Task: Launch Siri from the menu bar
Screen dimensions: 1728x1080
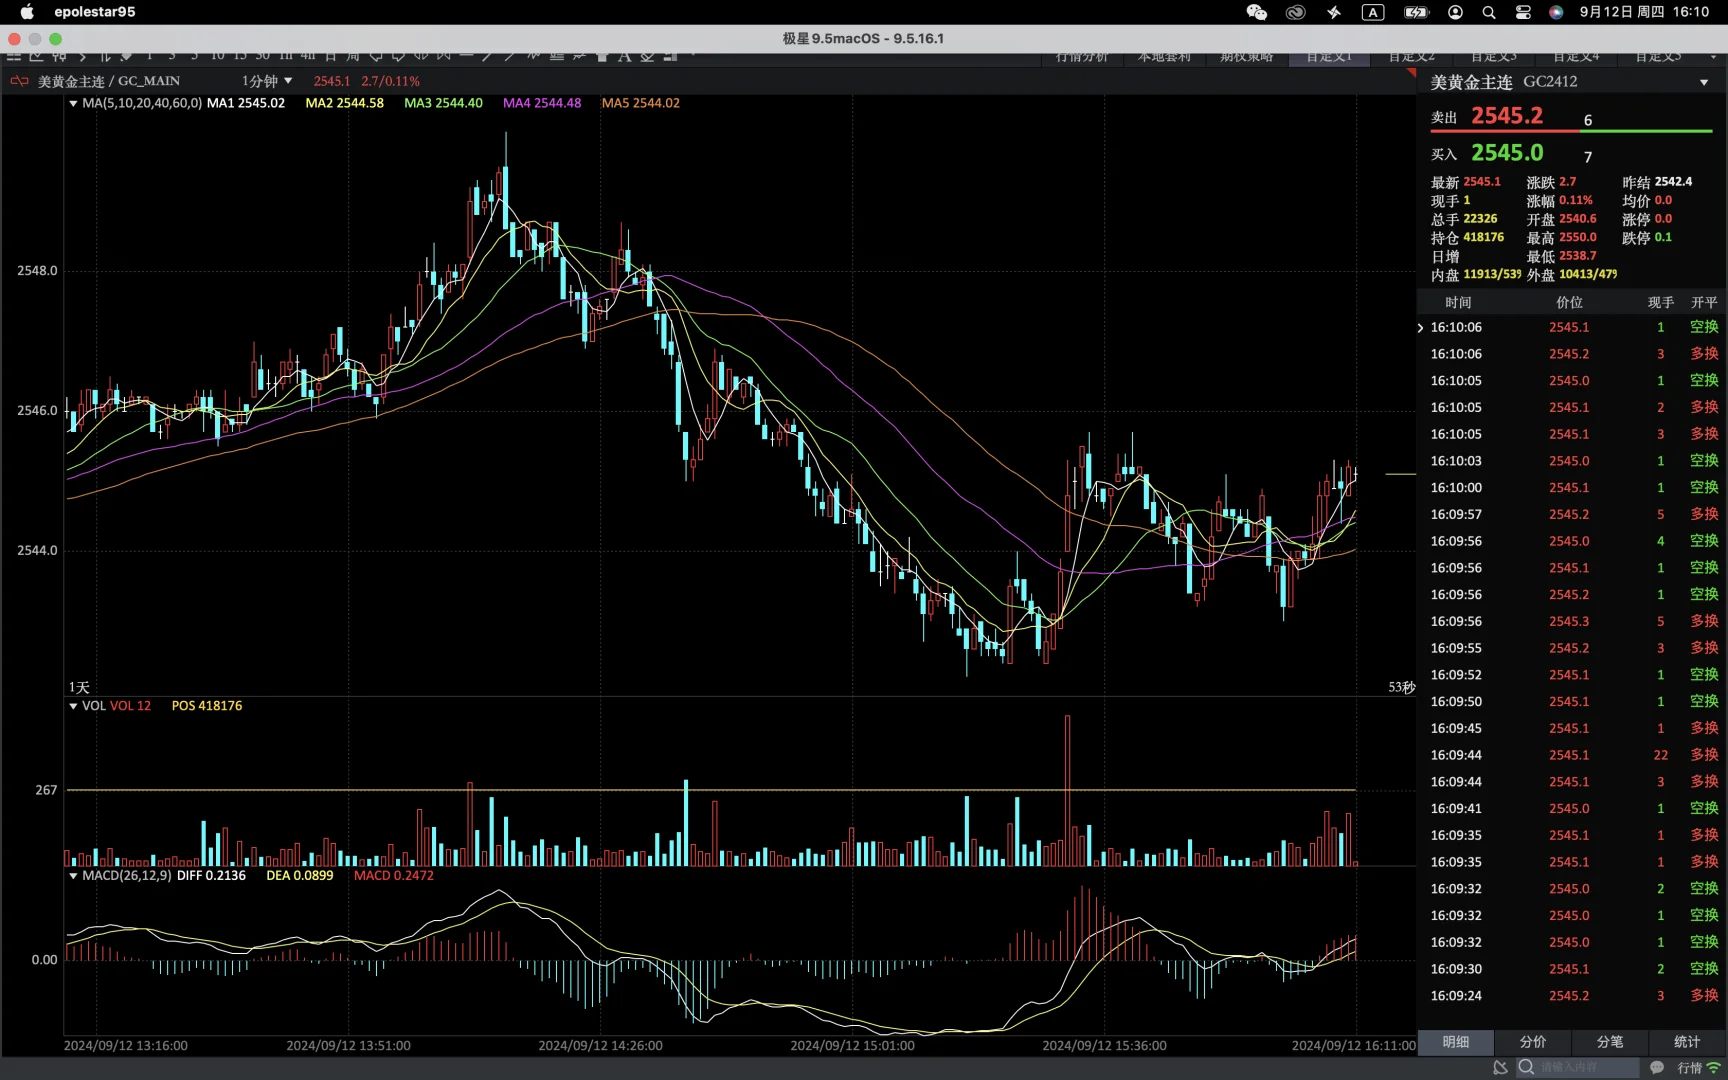Action: click(1556, 12)
